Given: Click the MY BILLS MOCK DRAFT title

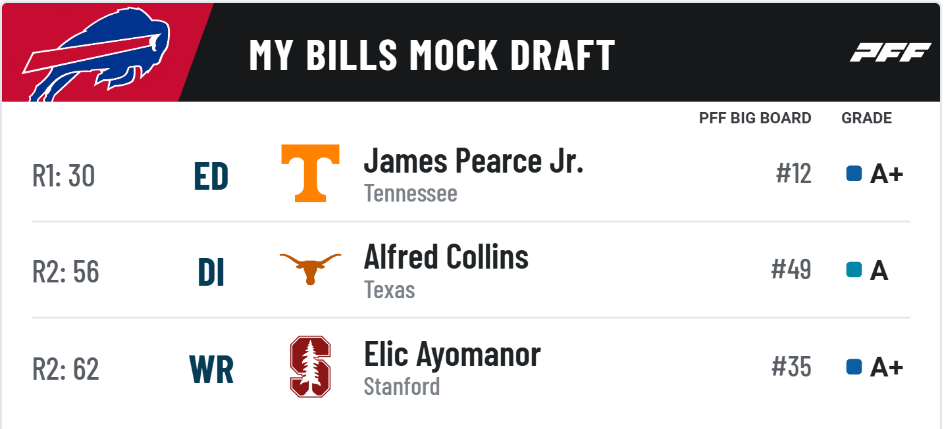Looking at the screenshot, I should 432,54.
